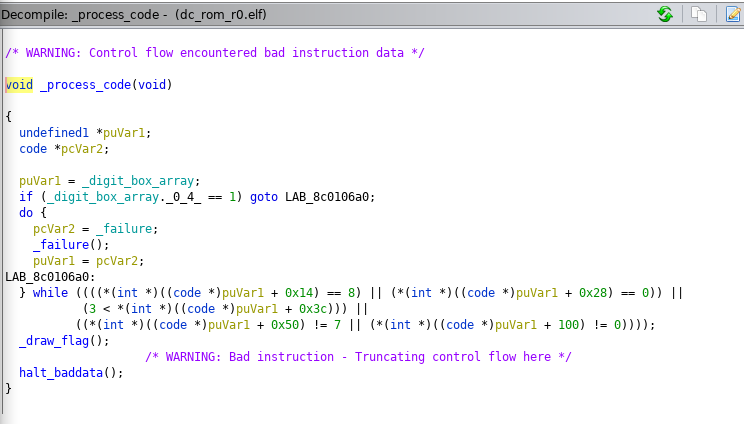Image resolution: width=744 pixels, height=424 pixels.
Task: Click the 'puVar1 = pcVar2;' statement
Action: click(x=88, y=261)
